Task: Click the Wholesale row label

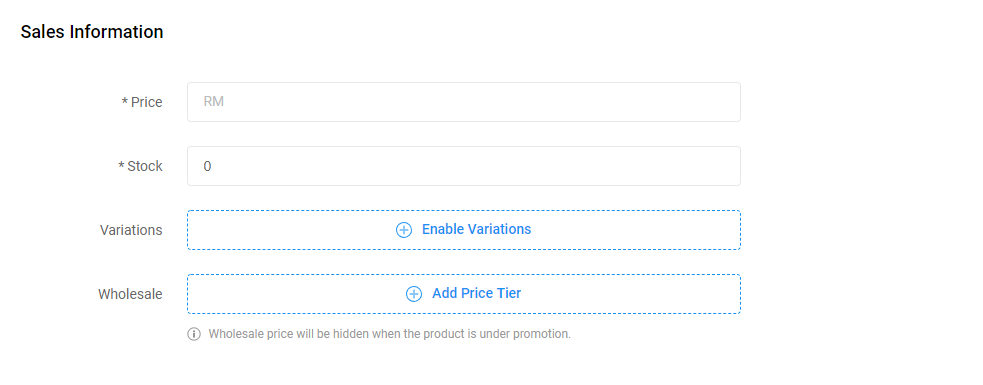Action: tap(130, 294)
